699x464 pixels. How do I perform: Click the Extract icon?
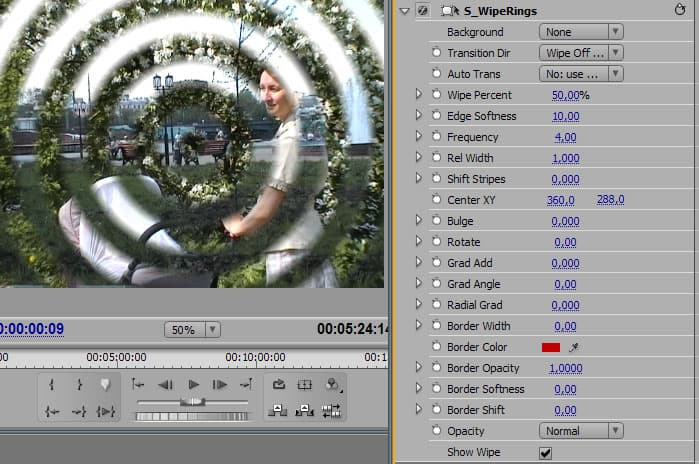(304, 411)
